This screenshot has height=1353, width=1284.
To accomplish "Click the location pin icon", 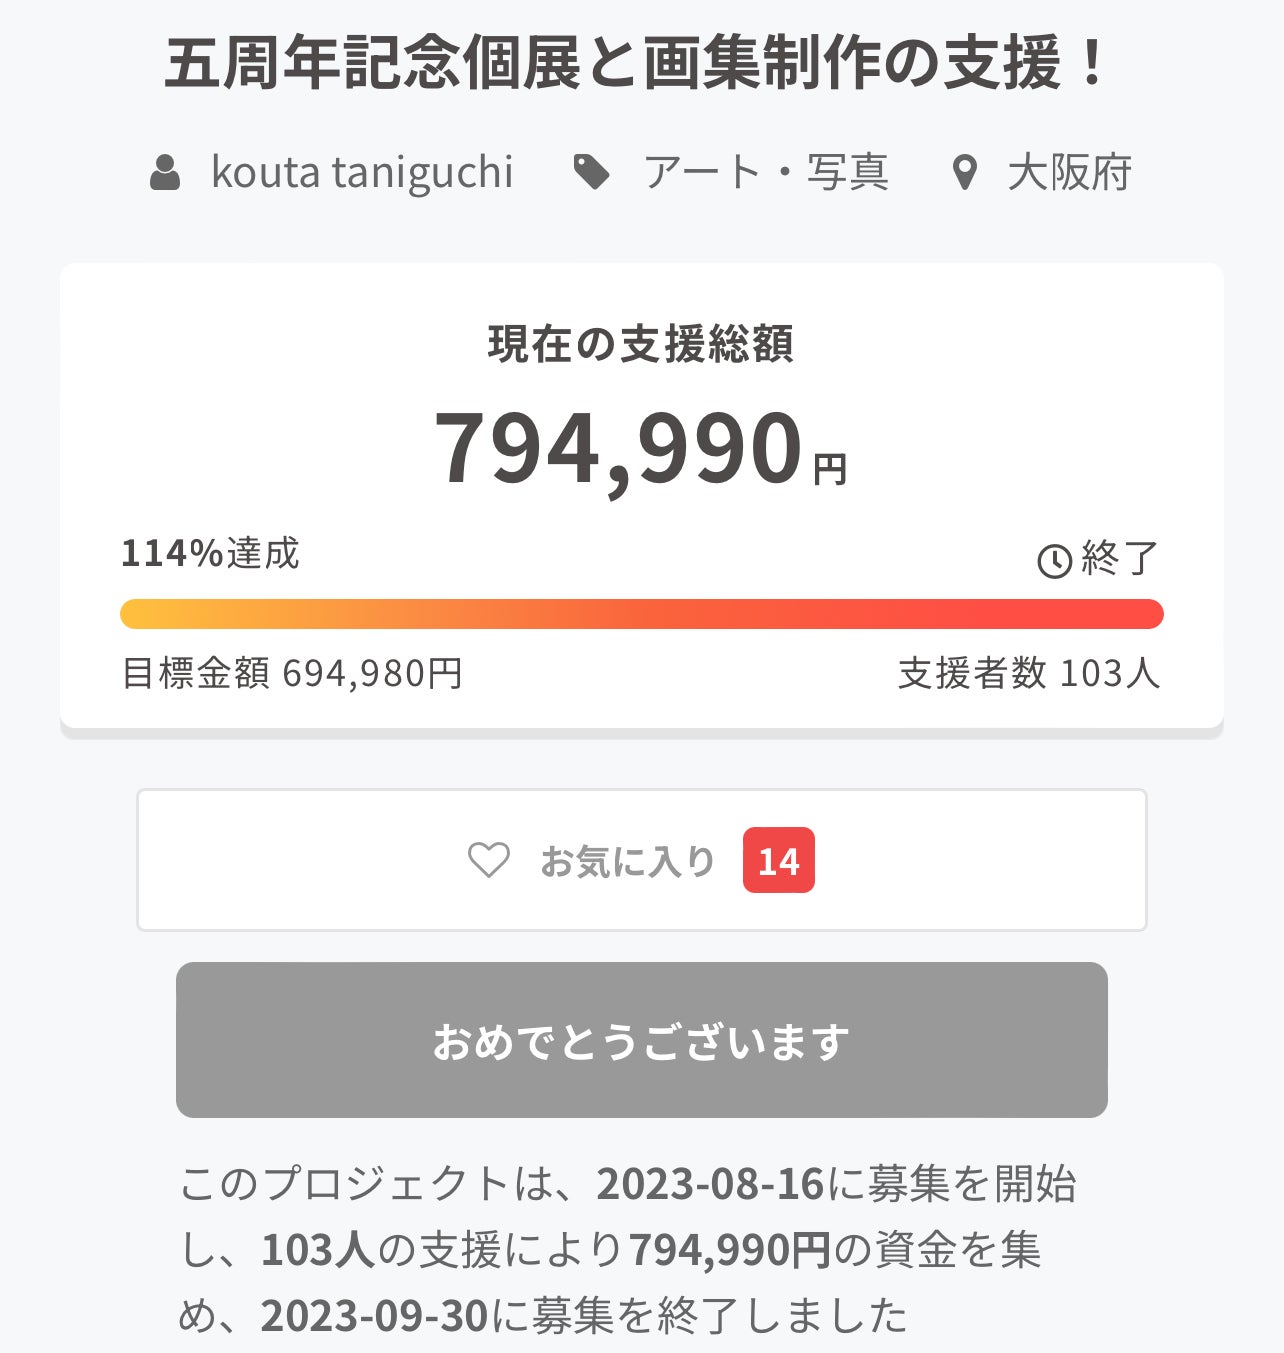I will (x=964, y=173).
